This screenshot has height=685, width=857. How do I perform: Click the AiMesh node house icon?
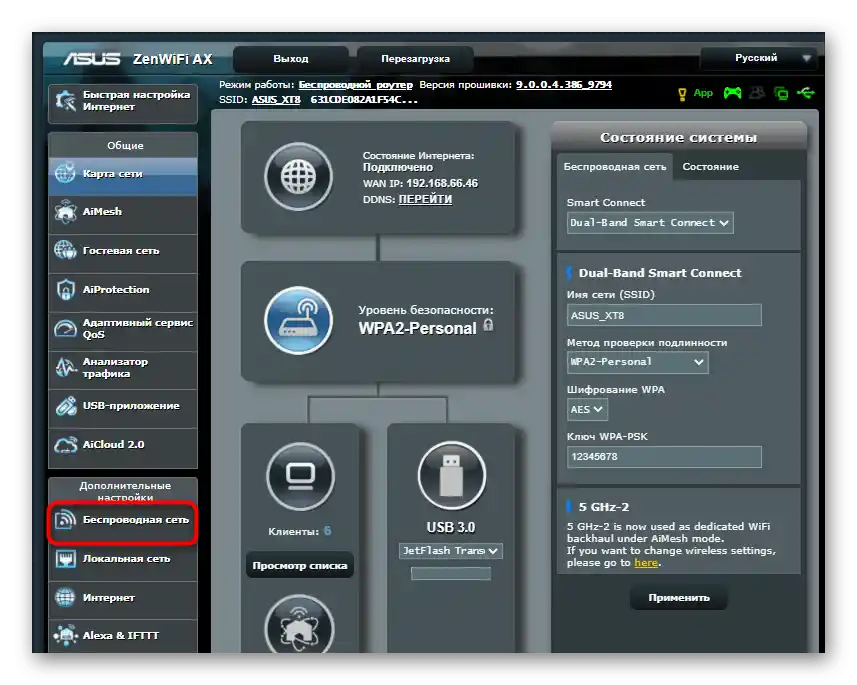[300, 626]
